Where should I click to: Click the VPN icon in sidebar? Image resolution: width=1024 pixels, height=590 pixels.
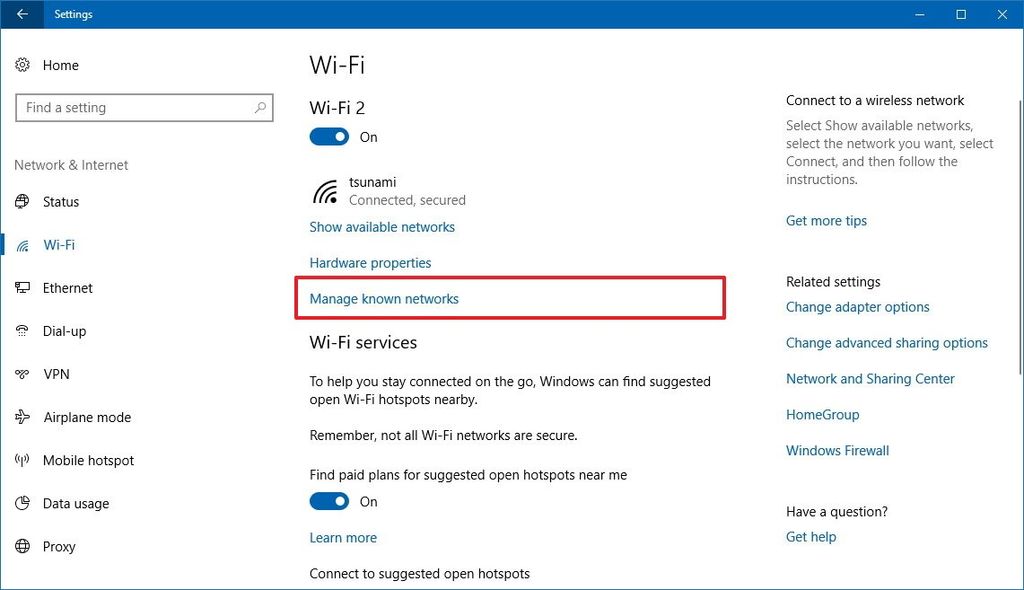pyautogui.click(x=23, y=374)
